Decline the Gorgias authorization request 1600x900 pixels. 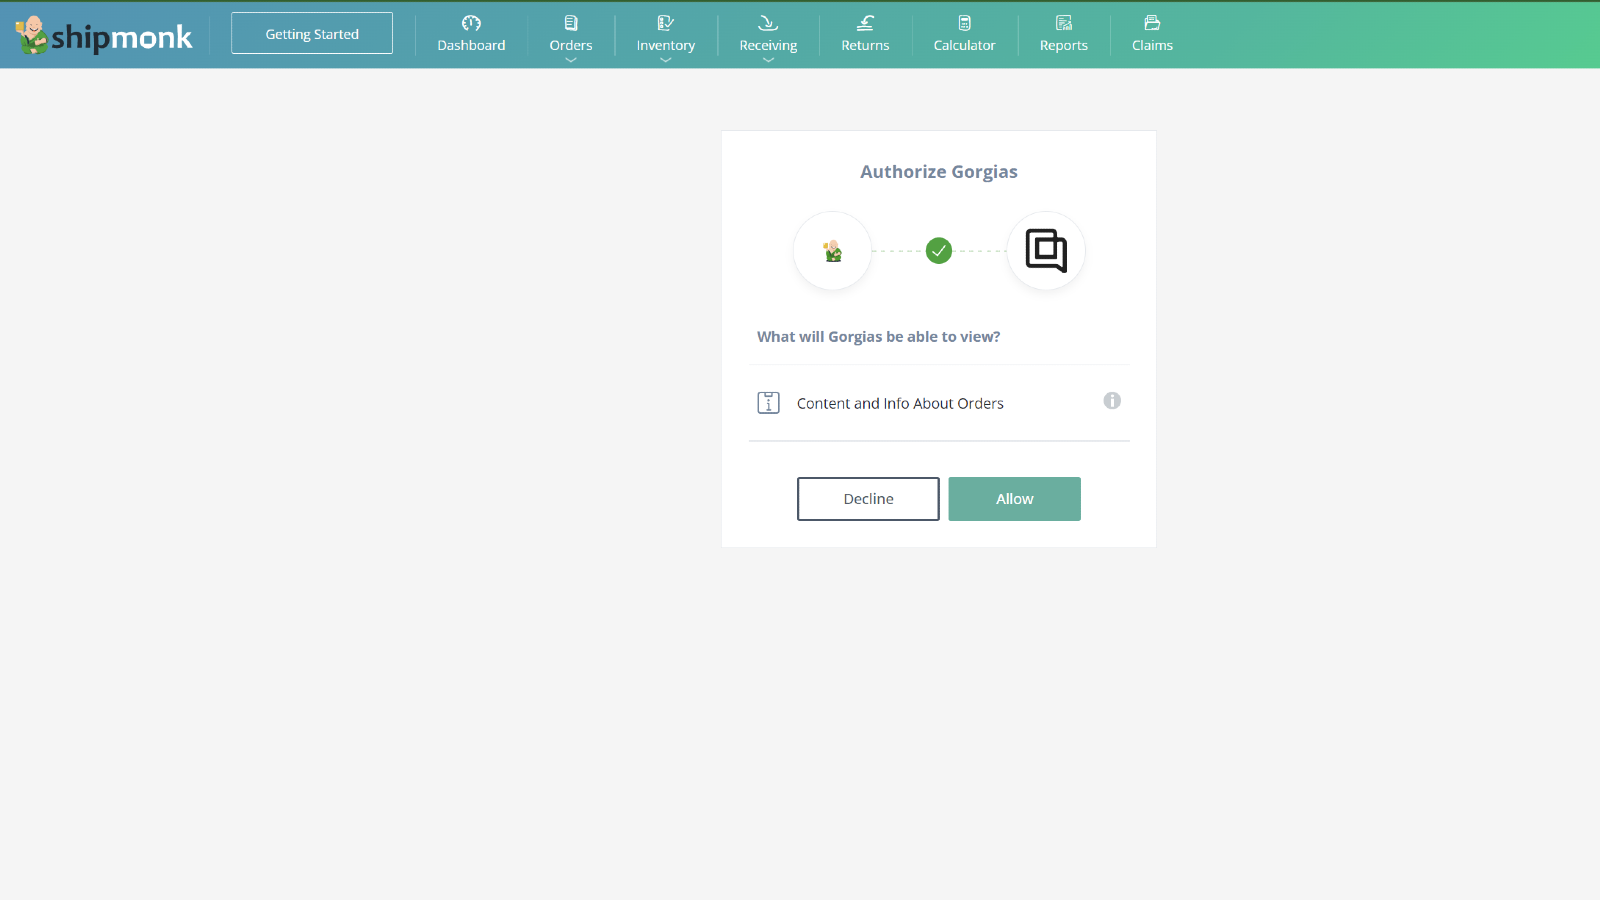867,498
